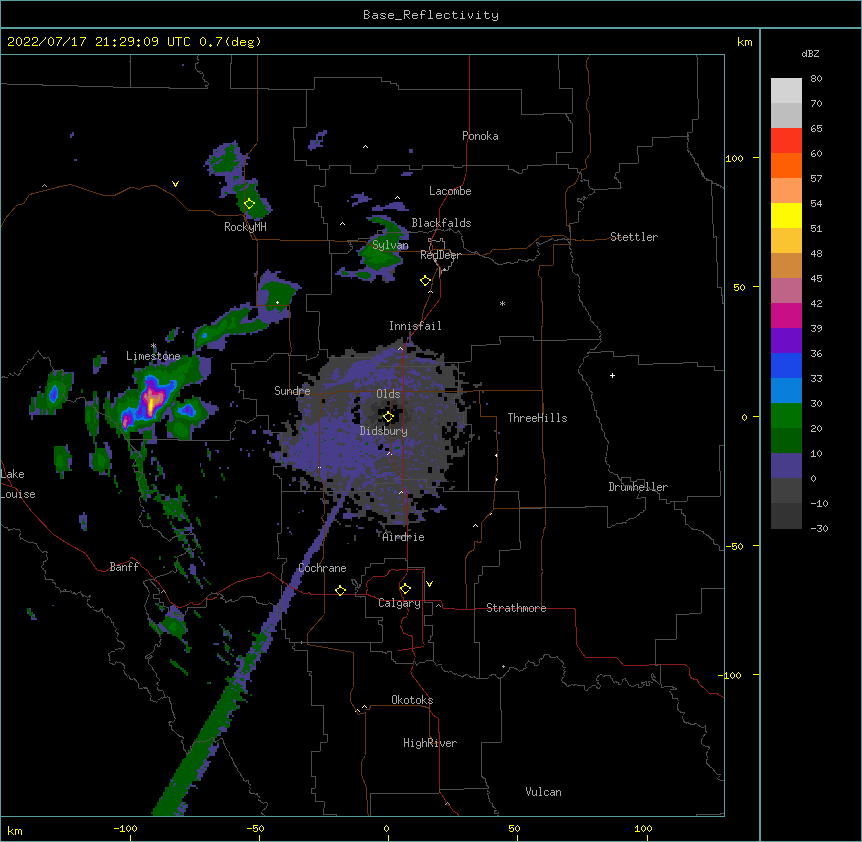Select the ThreeHills label

537,418
